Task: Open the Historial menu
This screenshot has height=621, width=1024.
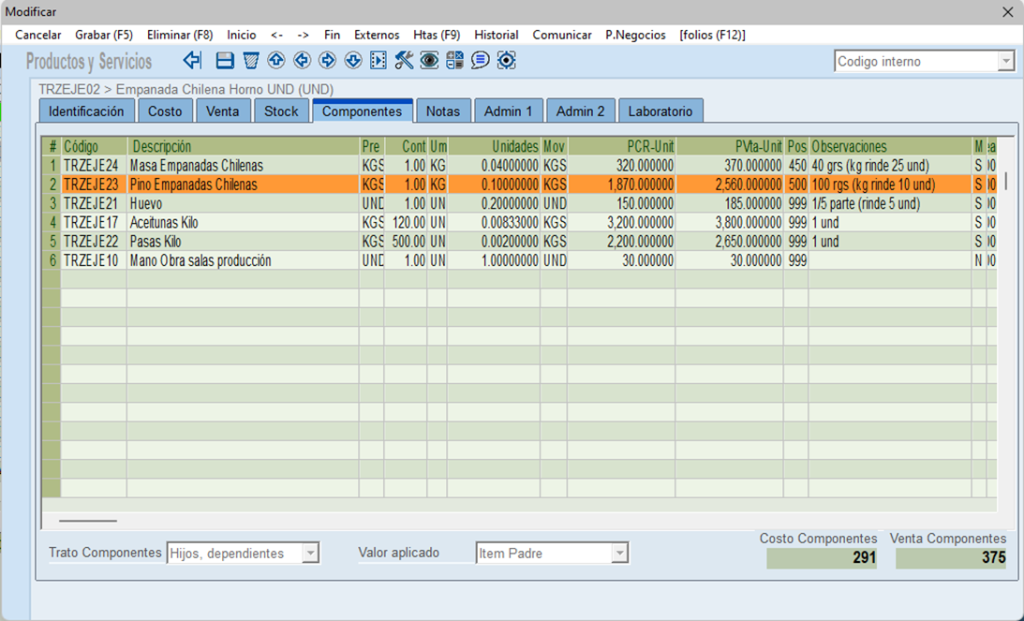Action: (x=496, y=35)
